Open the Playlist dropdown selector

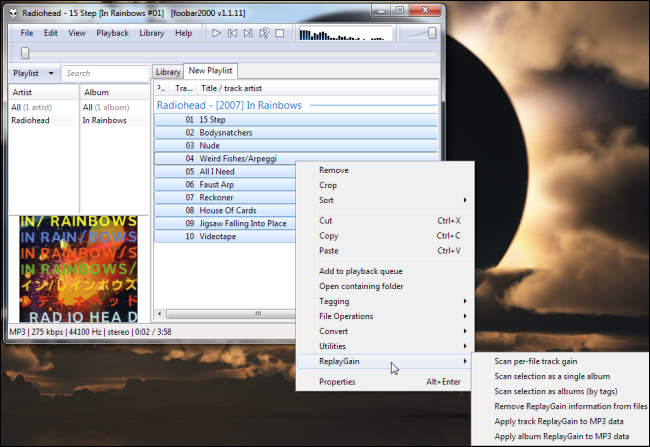tap(34, 73)
